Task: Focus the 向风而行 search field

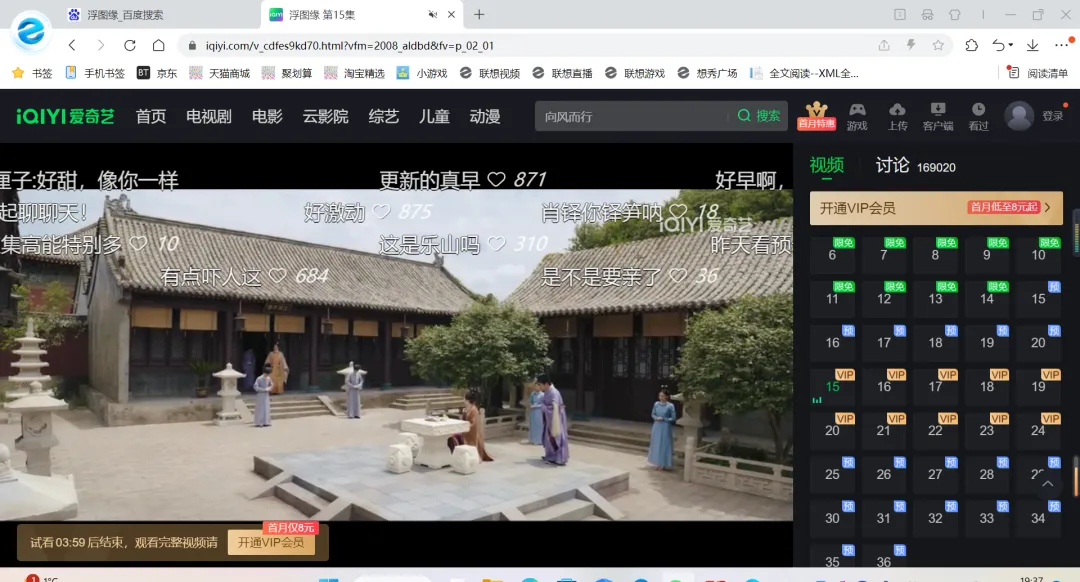Action: [630, 116]
